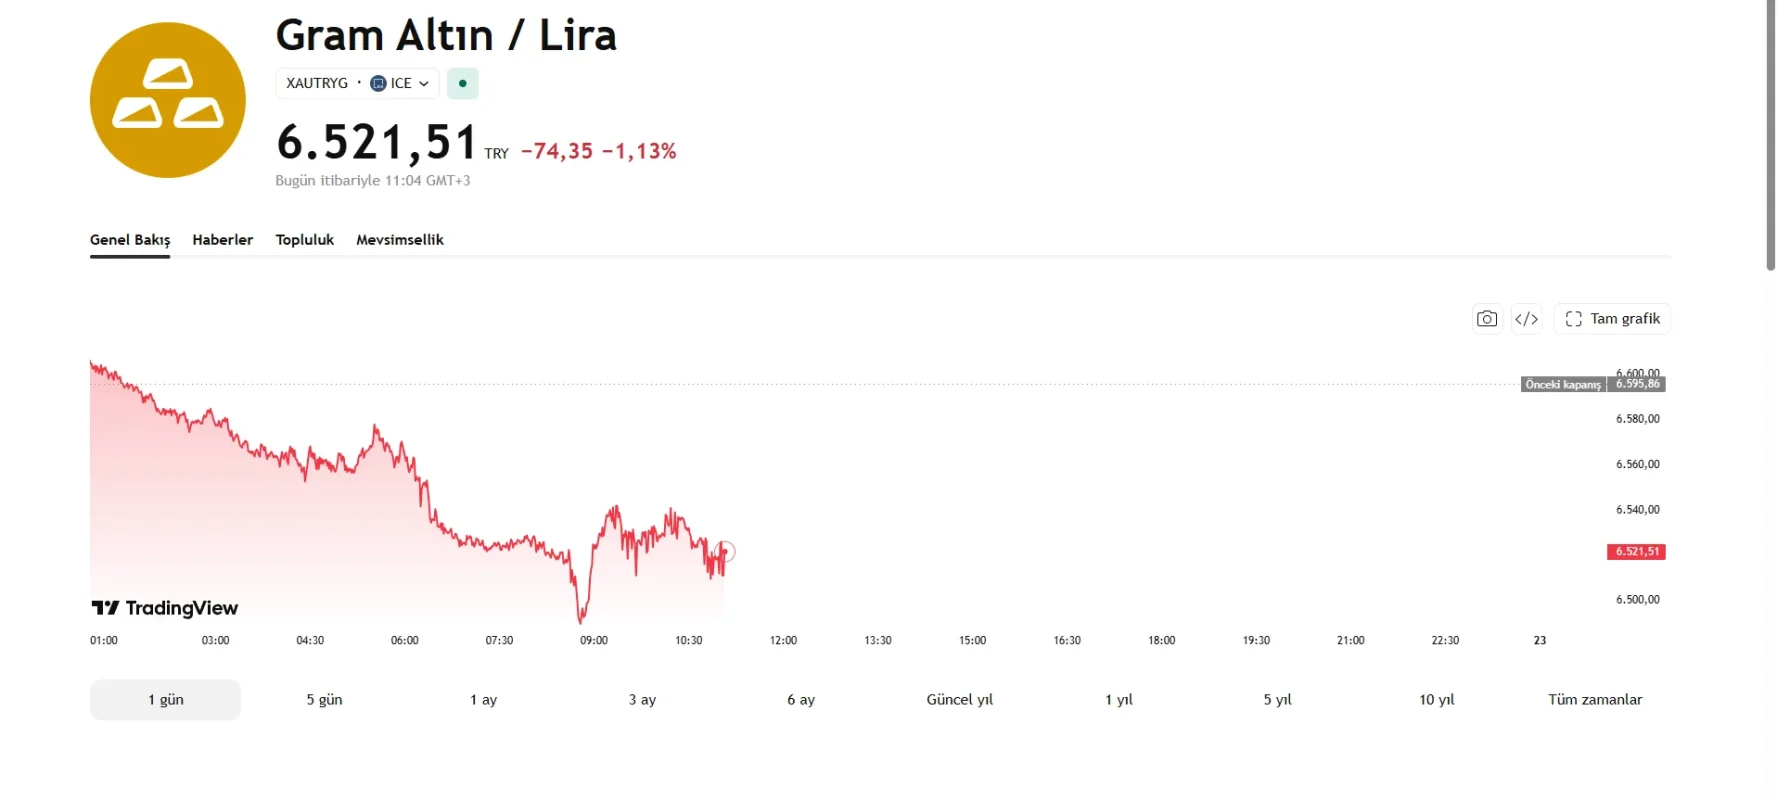Viewport: 1777px width, 800px height.
Task: Click the red 6.521,51 price label
Action: click(1636, 552)
